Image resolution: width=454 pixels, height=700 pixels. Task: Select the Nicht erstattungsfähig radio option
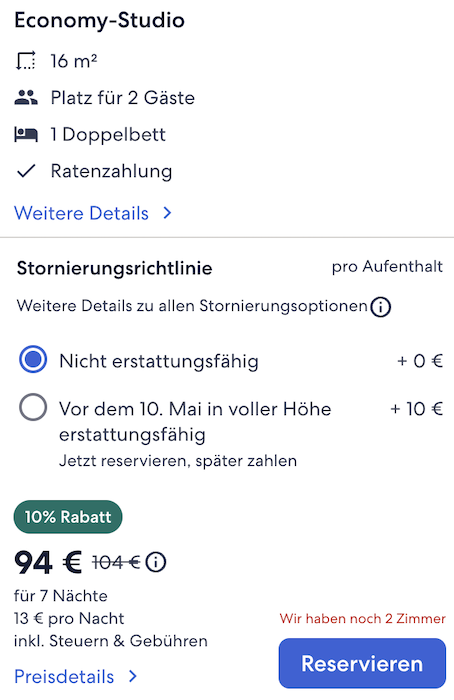[x=33, y=359]
